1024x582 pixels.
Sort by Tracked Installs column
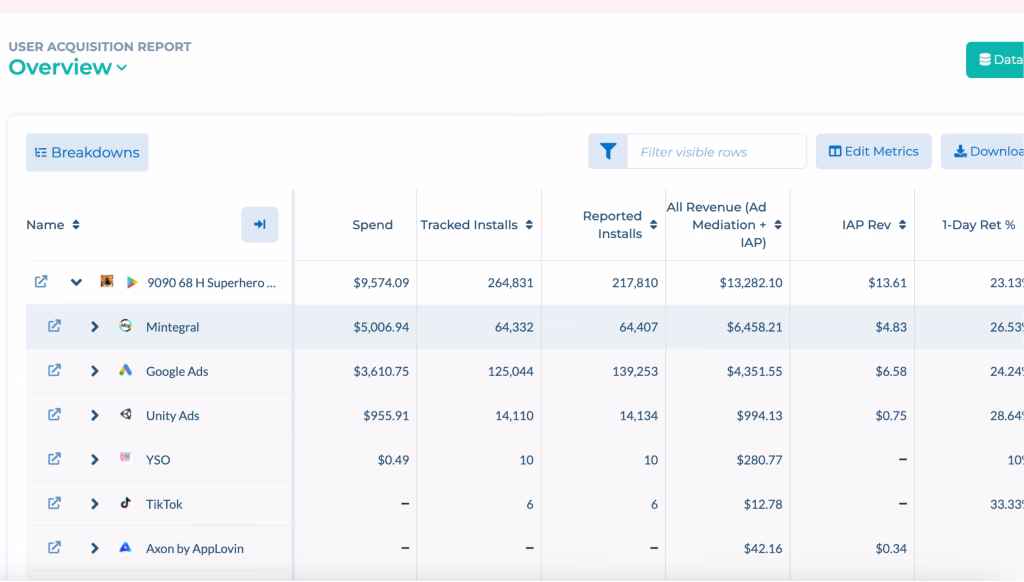529,225
